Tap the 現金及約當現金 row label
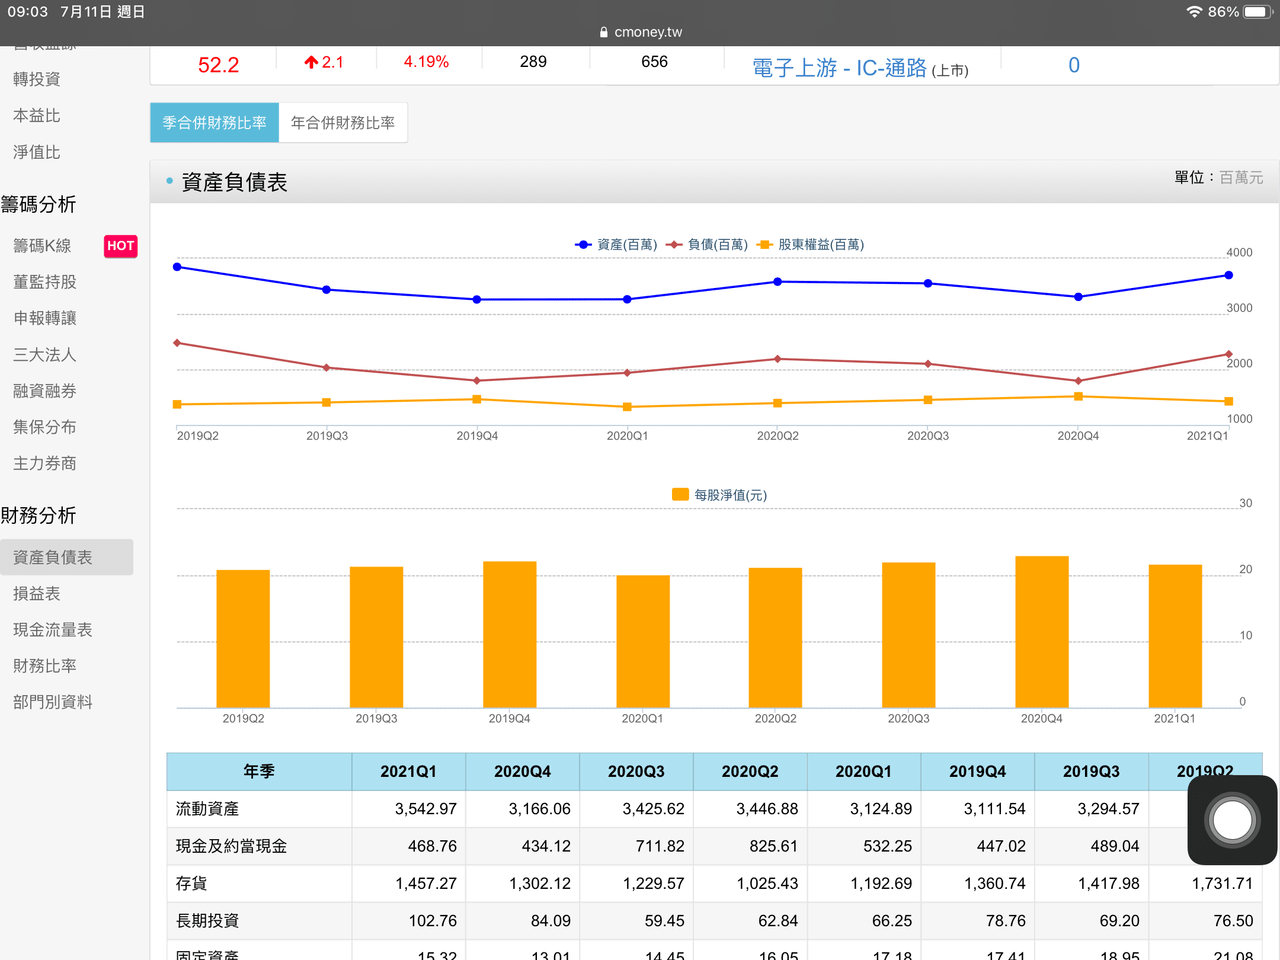 [232, 846]
